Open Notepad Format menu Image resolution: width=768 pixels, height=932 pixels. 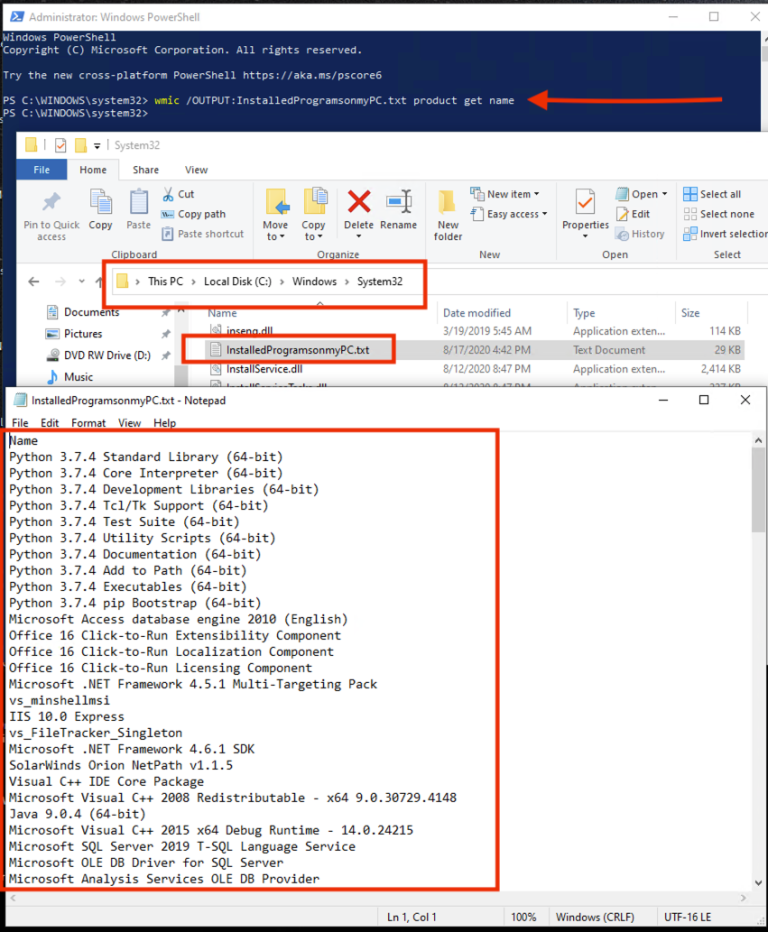(89, 423)
